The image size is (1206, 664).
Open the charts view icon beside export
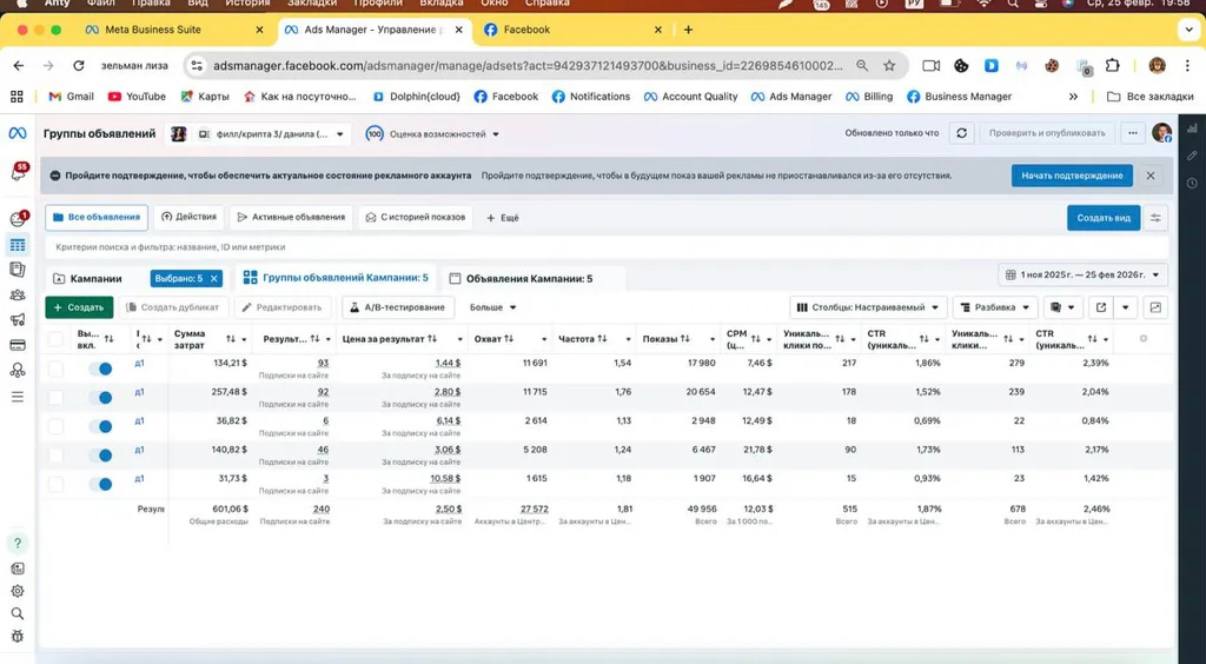tap(1156, 308)
